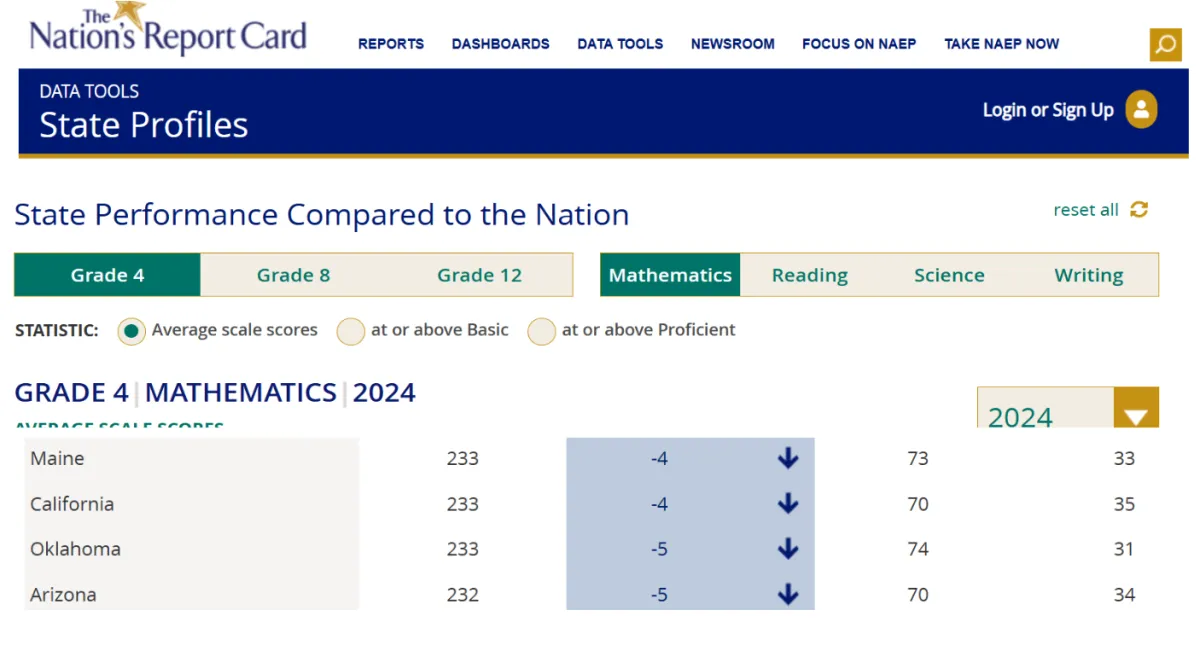Click the Maine state row name
Viewport: 1200px width, 645px height.
coord(57,459)
